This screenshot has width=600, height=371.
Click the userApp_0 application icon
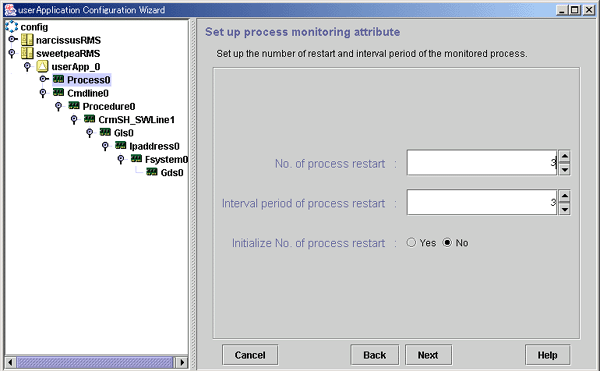[42, 67]
